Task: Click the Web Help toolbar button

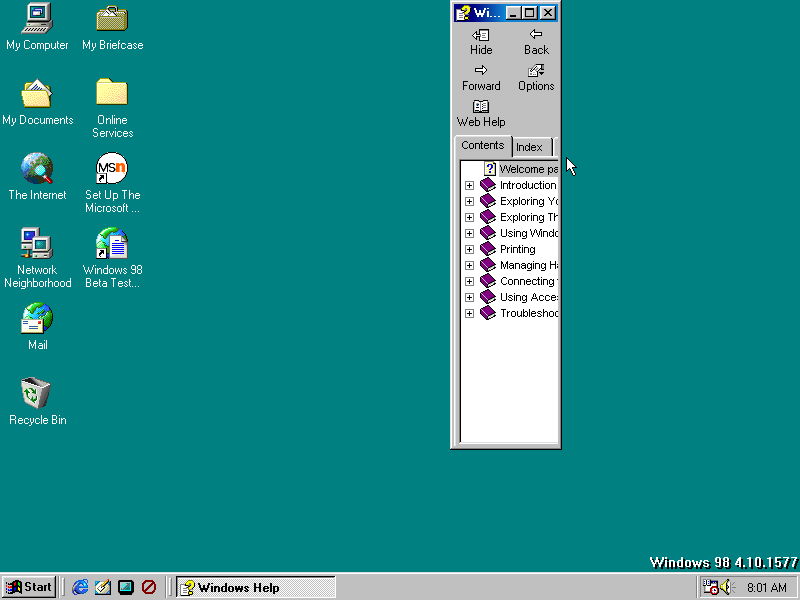Action: (481, 114)
